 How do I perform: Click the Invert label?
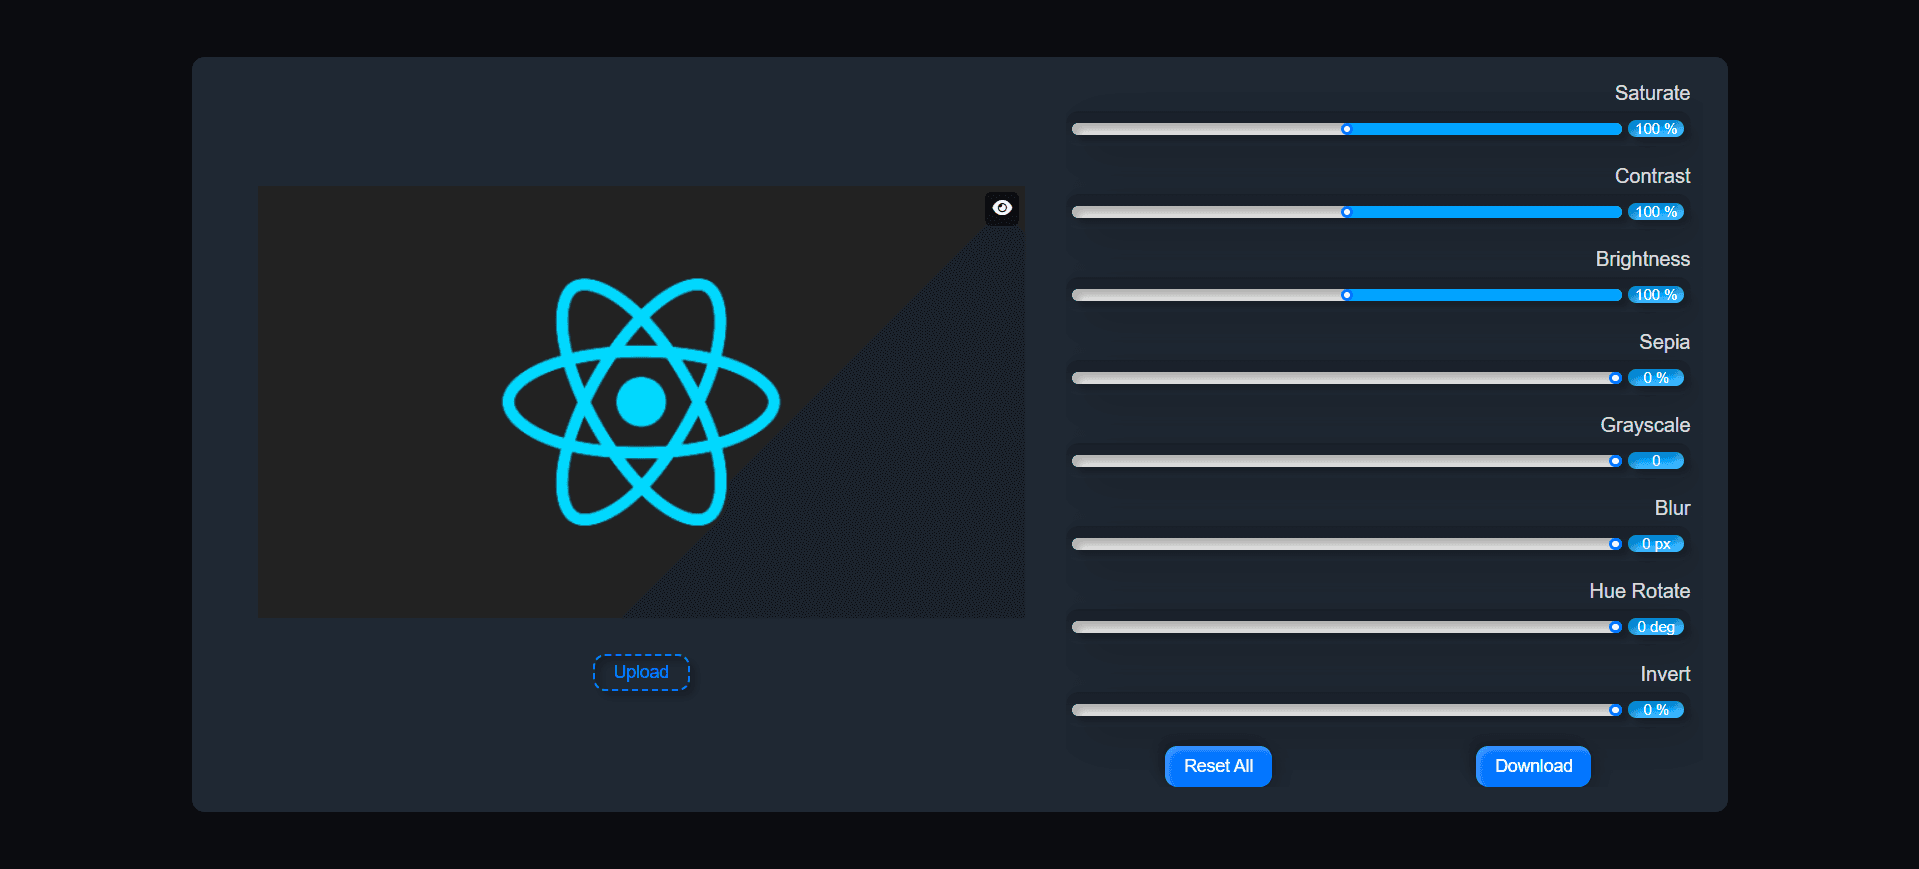[x=1665, y=674]
